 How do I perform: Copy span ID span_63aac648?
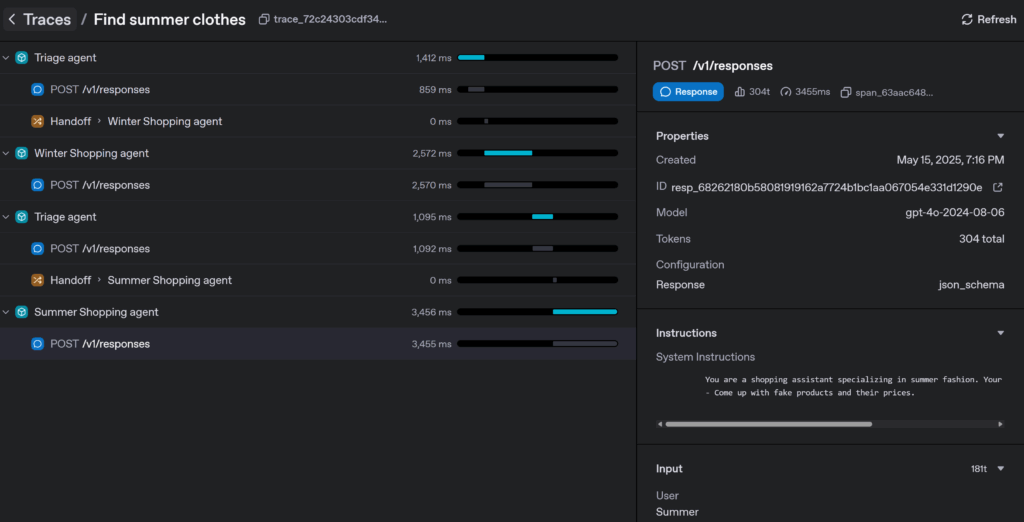pos(846,92)
